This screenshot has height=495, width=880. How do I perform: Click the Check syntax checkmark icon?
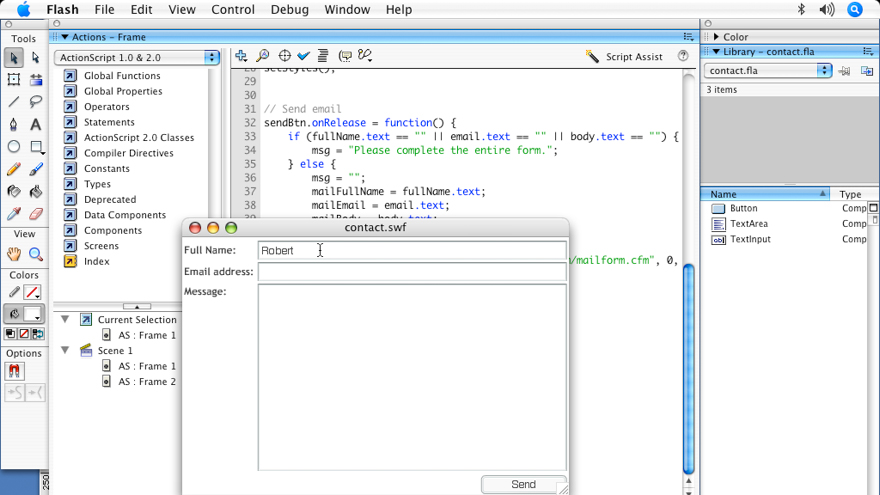(x=304, y=56)
